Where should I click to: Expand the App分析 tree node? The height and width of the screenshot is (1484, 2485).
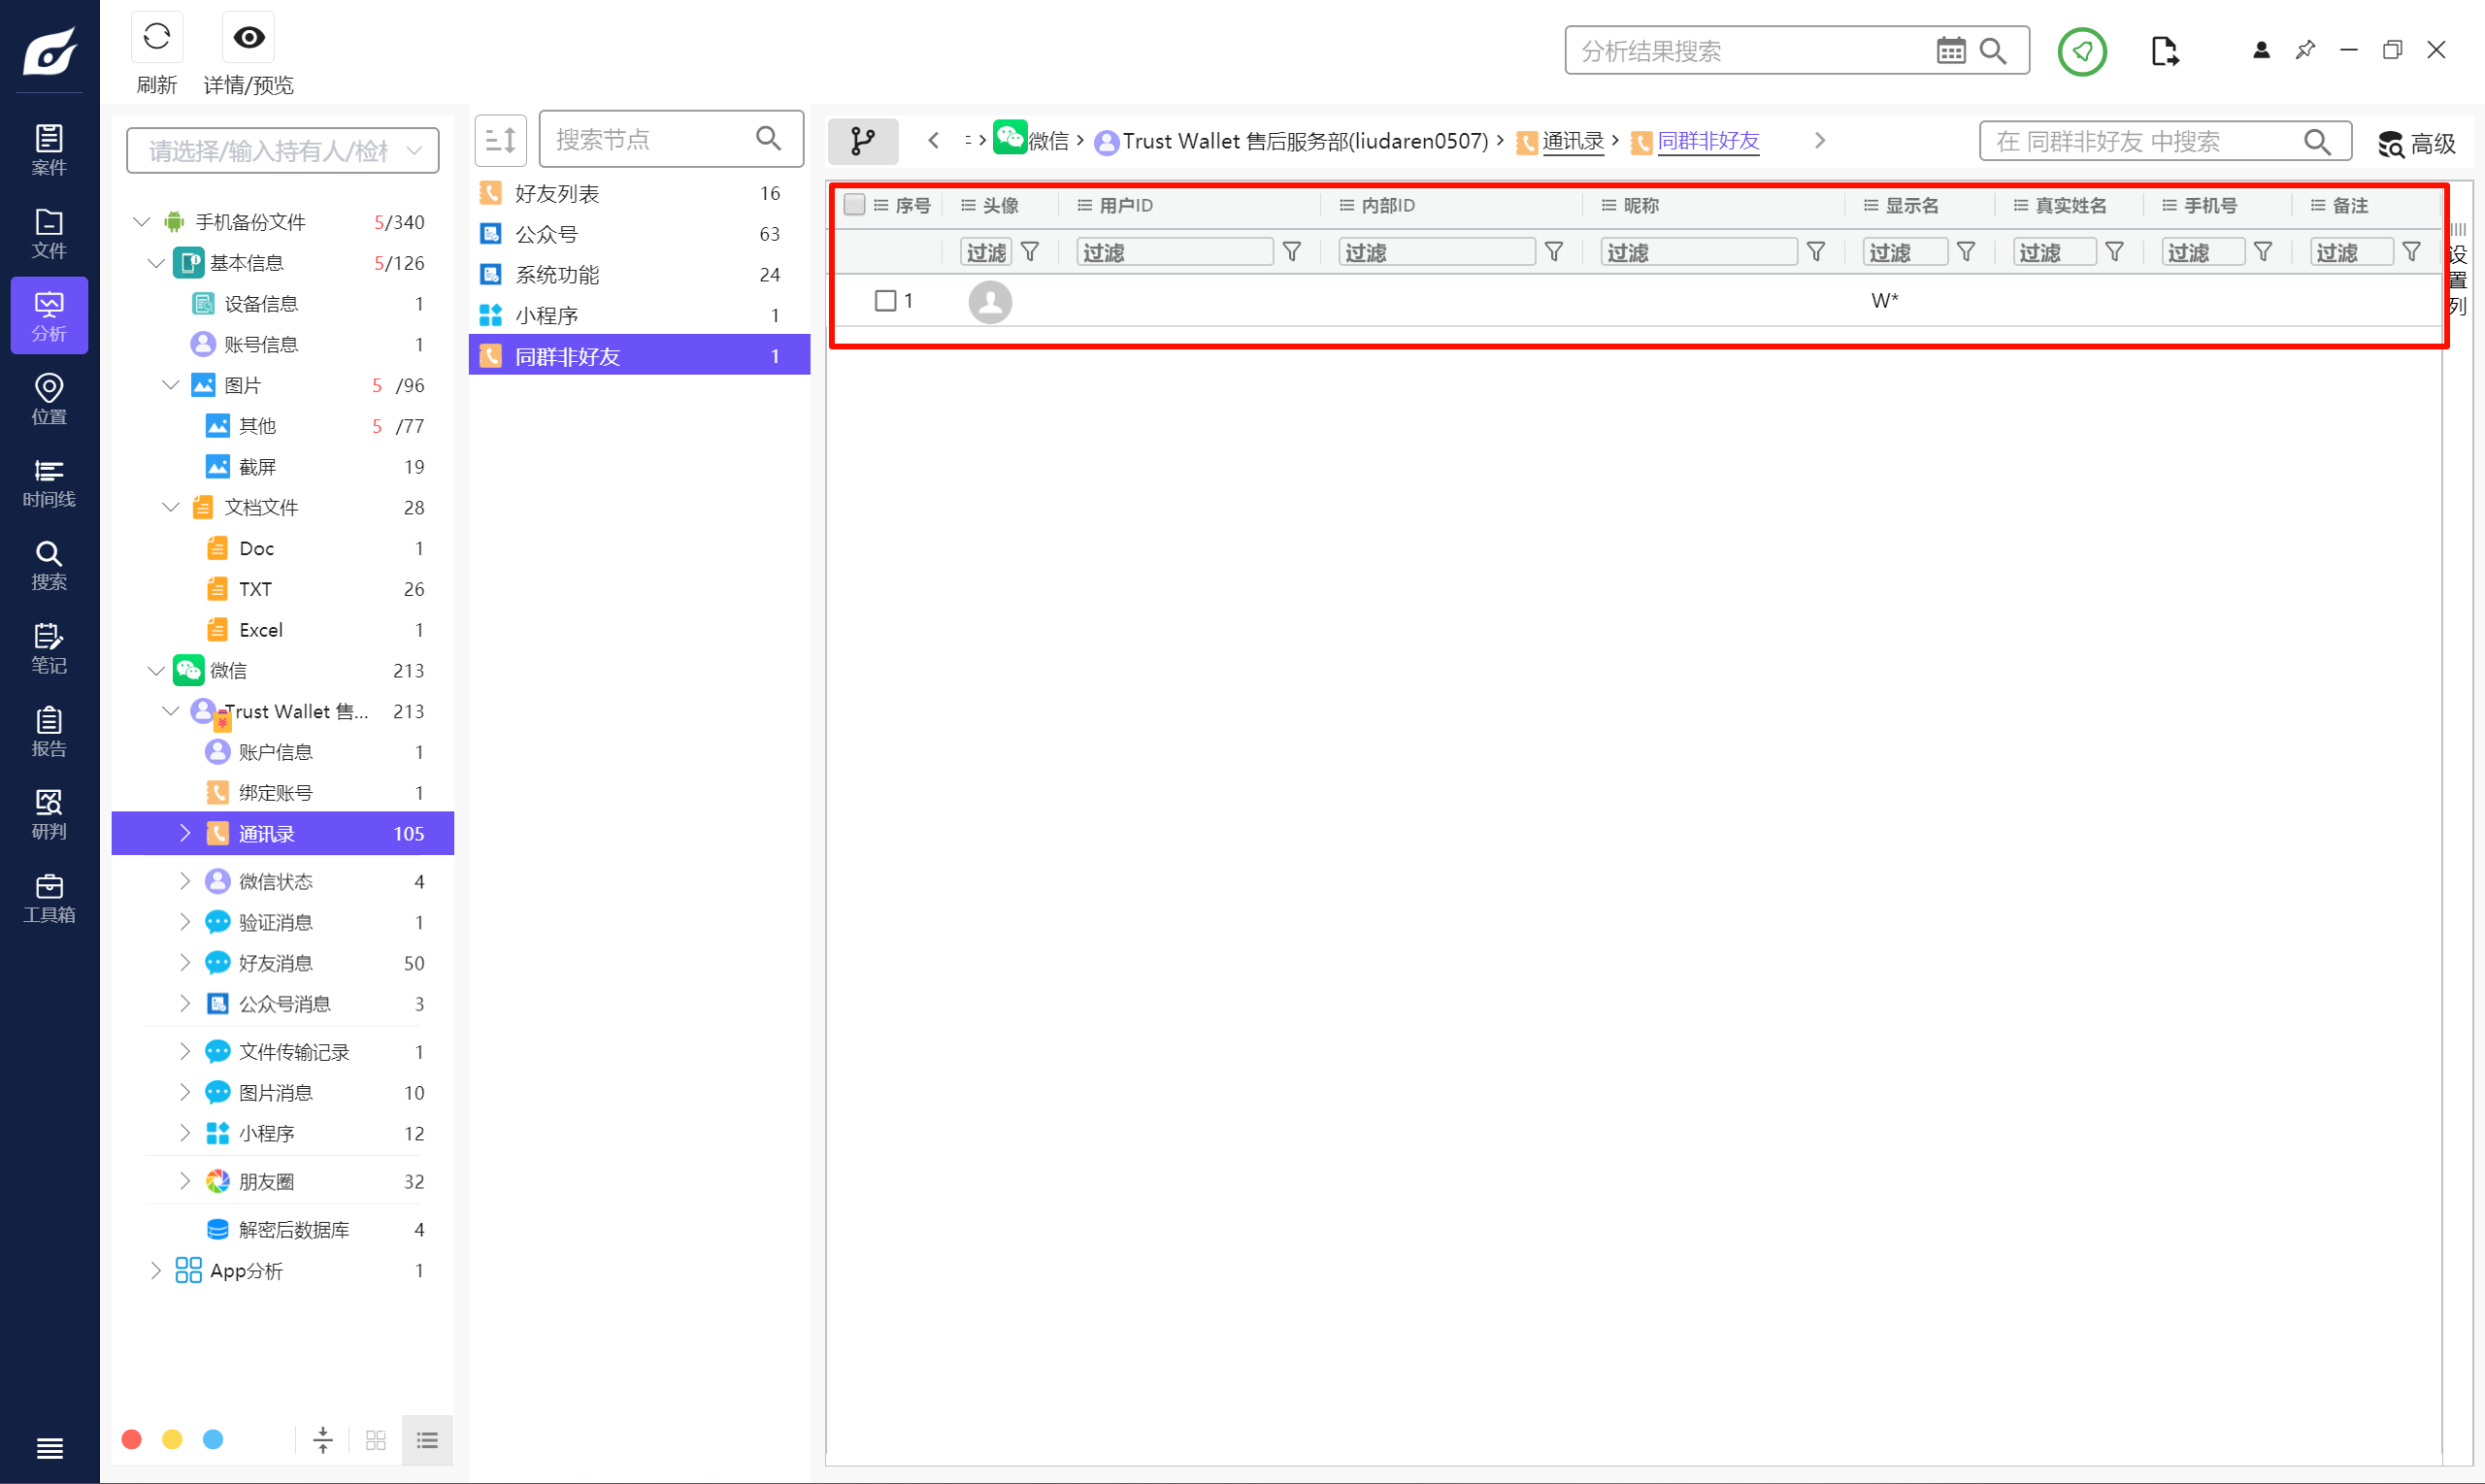coord(155,1270)
